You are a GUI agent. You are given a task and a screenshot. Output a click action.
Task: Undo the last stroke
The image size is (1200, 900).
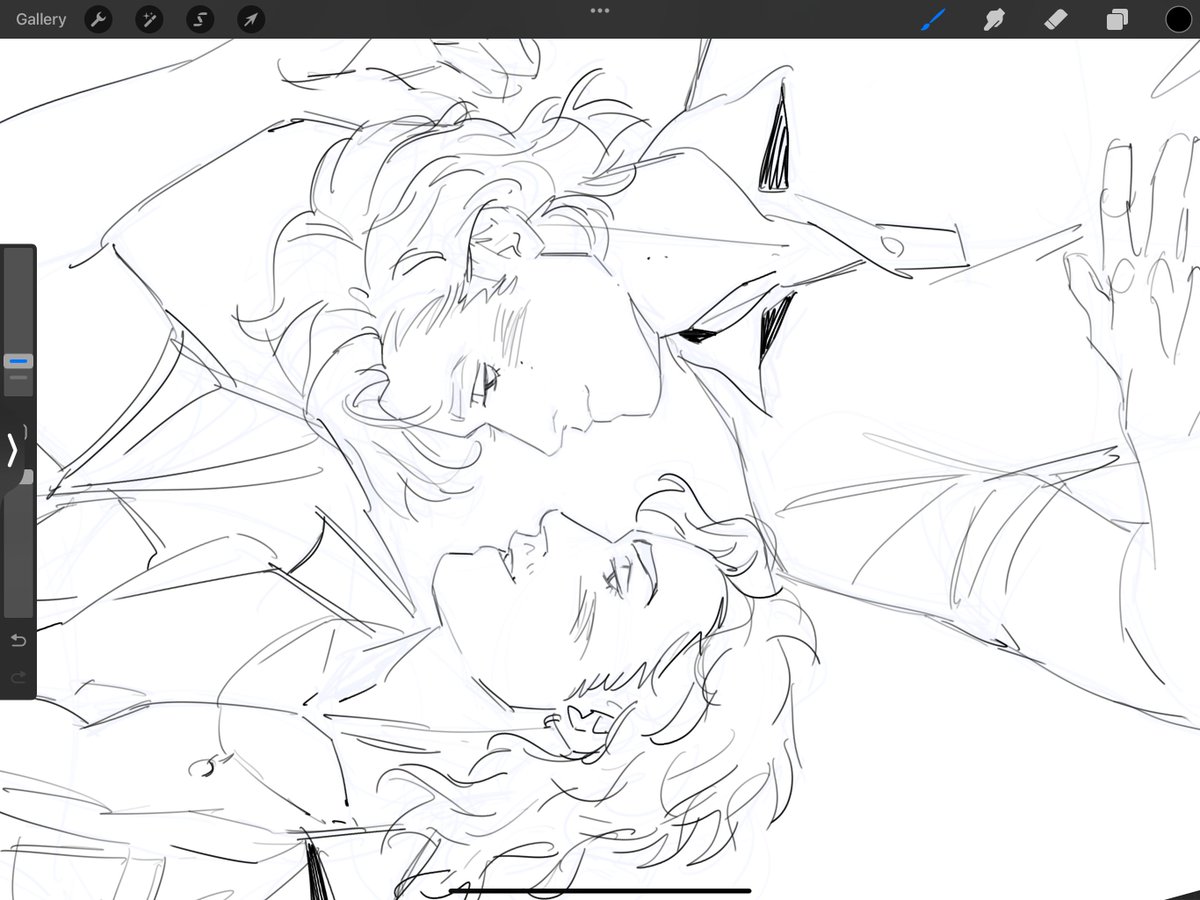[18, 640]
